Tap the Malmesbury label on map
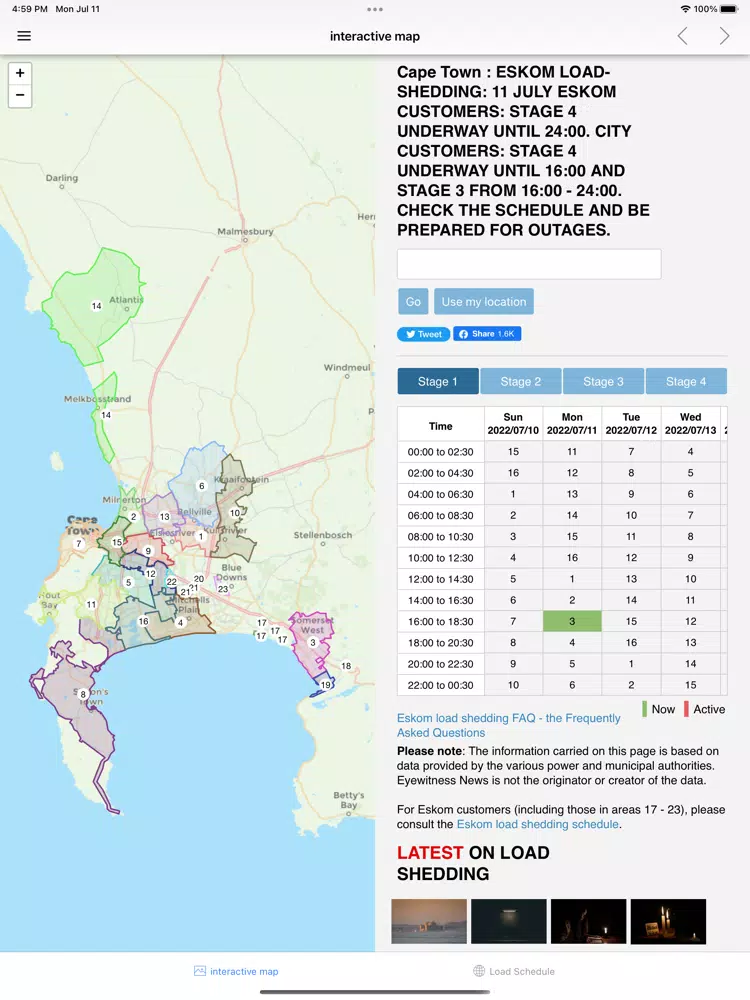Screen dimensions: 750x1000 point(246,232)
